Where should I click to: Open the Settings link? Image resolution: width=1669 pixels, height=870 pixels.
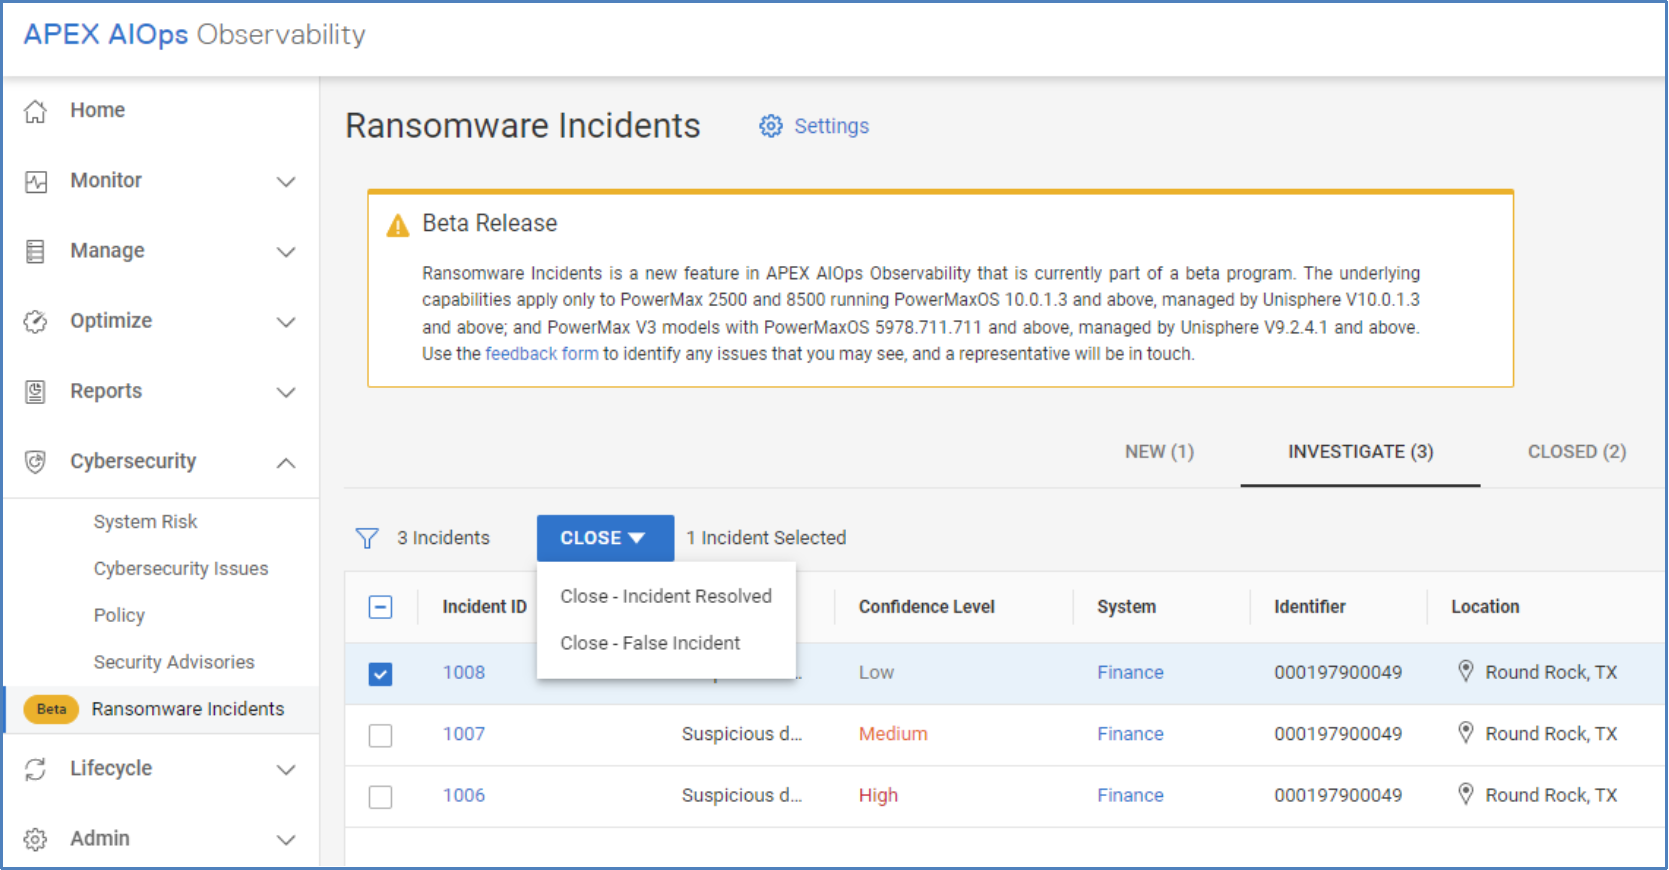click(x=831, y=126)
